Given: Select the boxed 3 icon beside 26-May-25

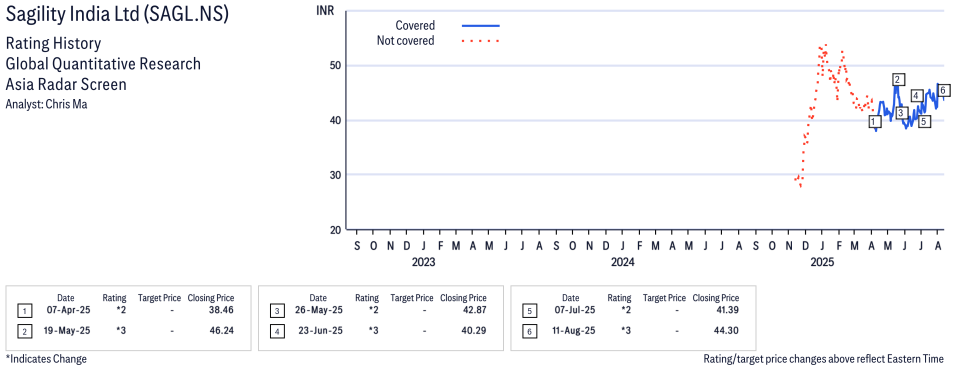Looking at the screenshot, I should tap(277, 311).
